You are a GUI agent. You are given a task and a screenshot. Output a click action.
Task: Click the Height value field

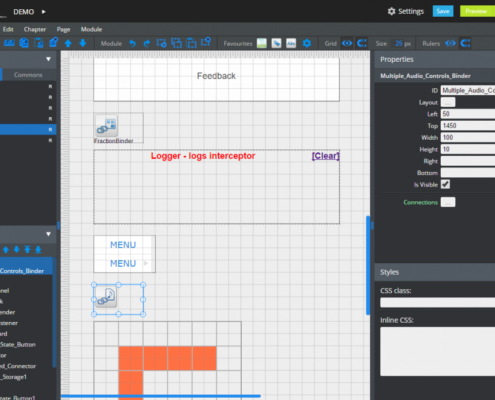(x=468, y=149)
